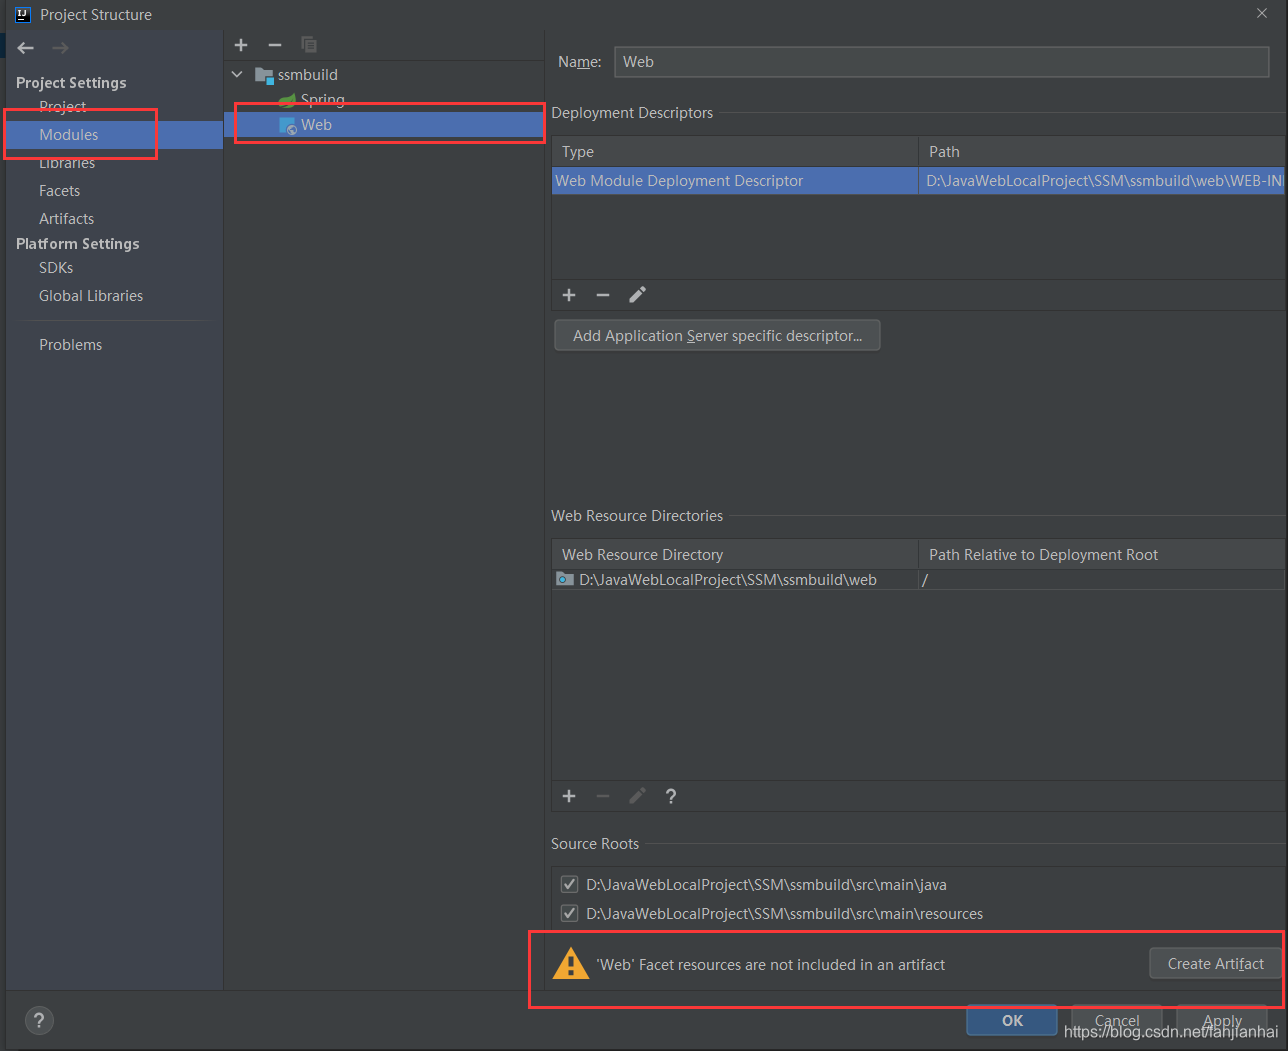Click the '/' deployment root path cell
This screenshot has width=1288, height=1051.
coord(1102,580)
